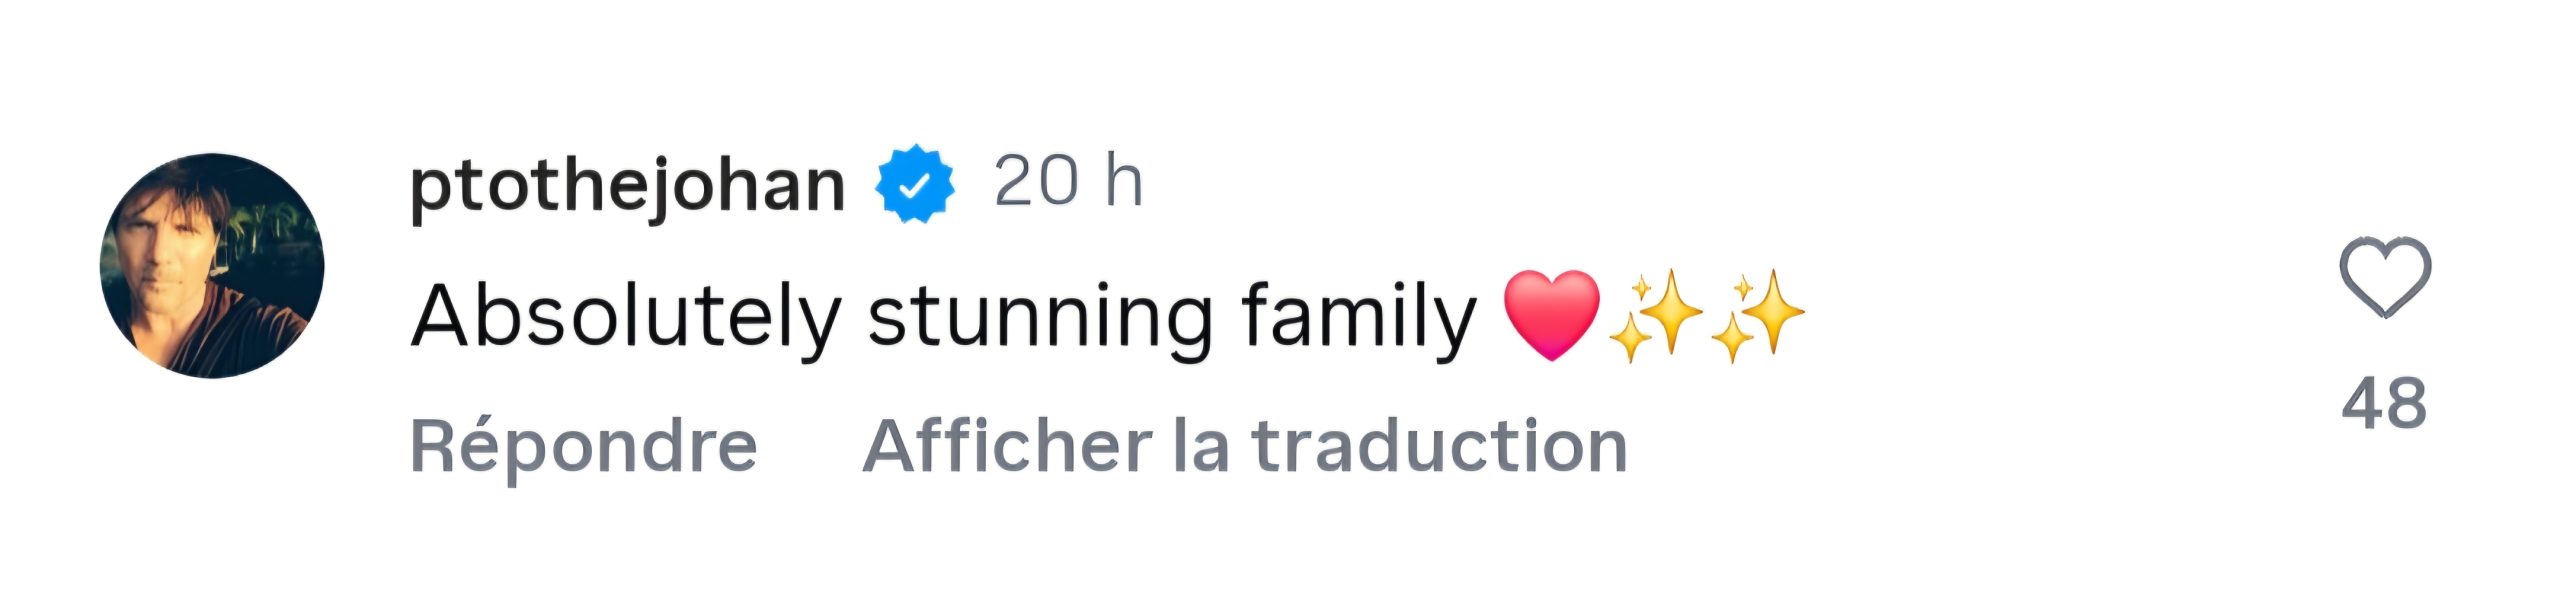Click the word Absolutely in the comment

point(626,318)
